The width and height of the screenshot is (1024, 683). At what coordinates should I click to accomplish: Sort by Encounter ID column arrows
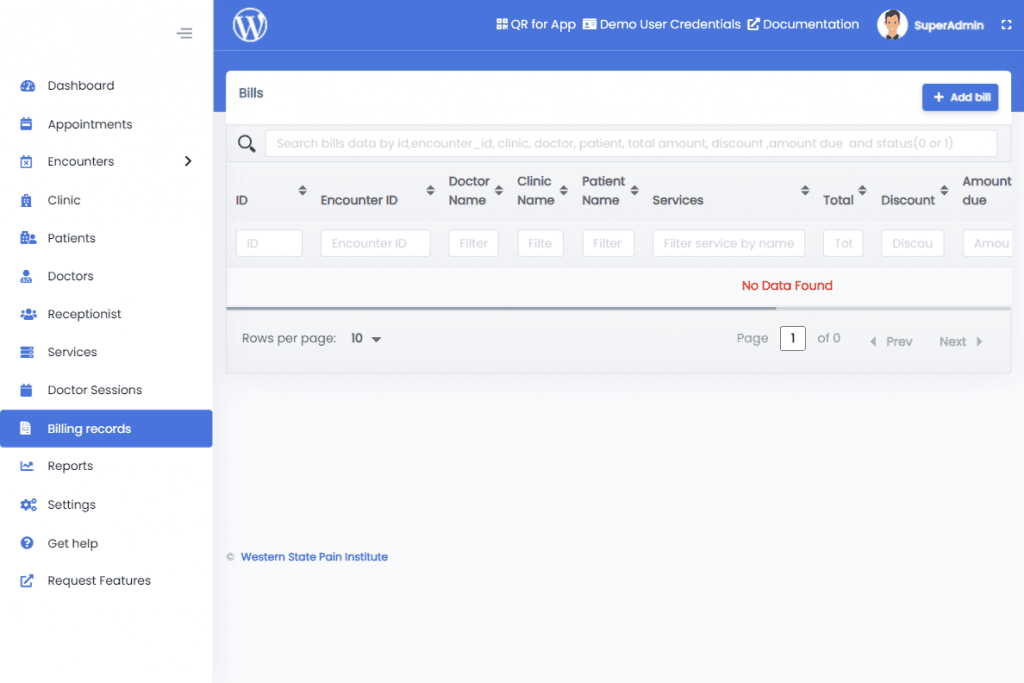pyautogui.click(x=430, y=190)
